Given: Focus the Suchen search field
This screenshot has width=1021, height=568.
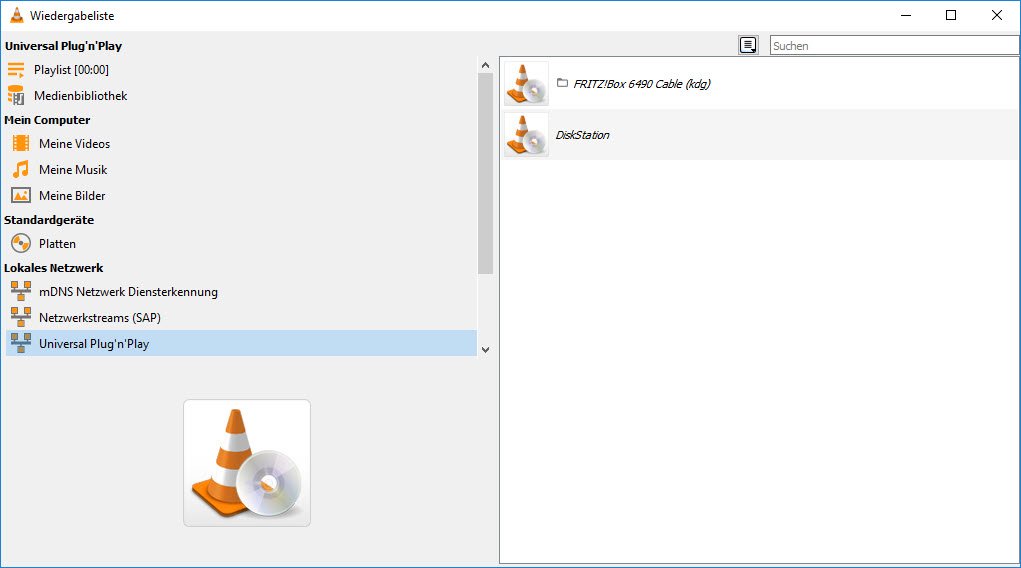Looking at the screenshot, I should (895, 46).
